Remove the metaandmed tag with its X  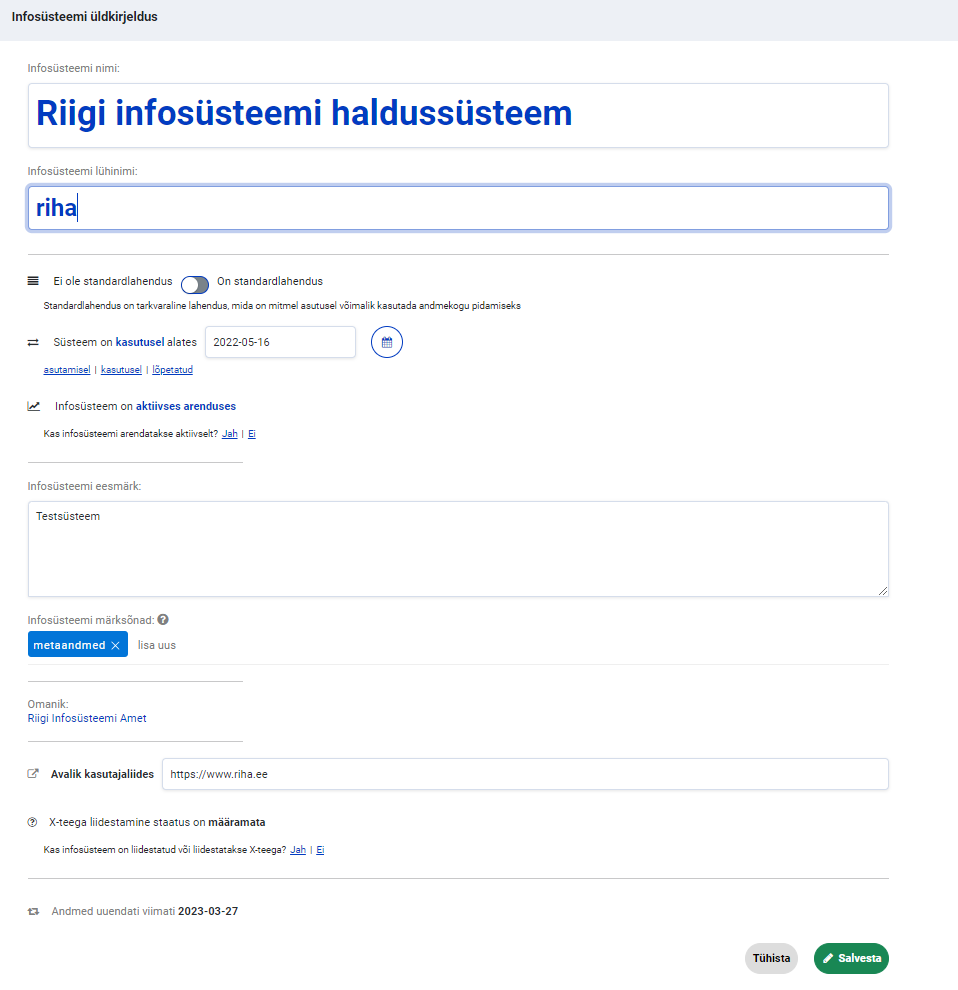click(x=116, y=646)
